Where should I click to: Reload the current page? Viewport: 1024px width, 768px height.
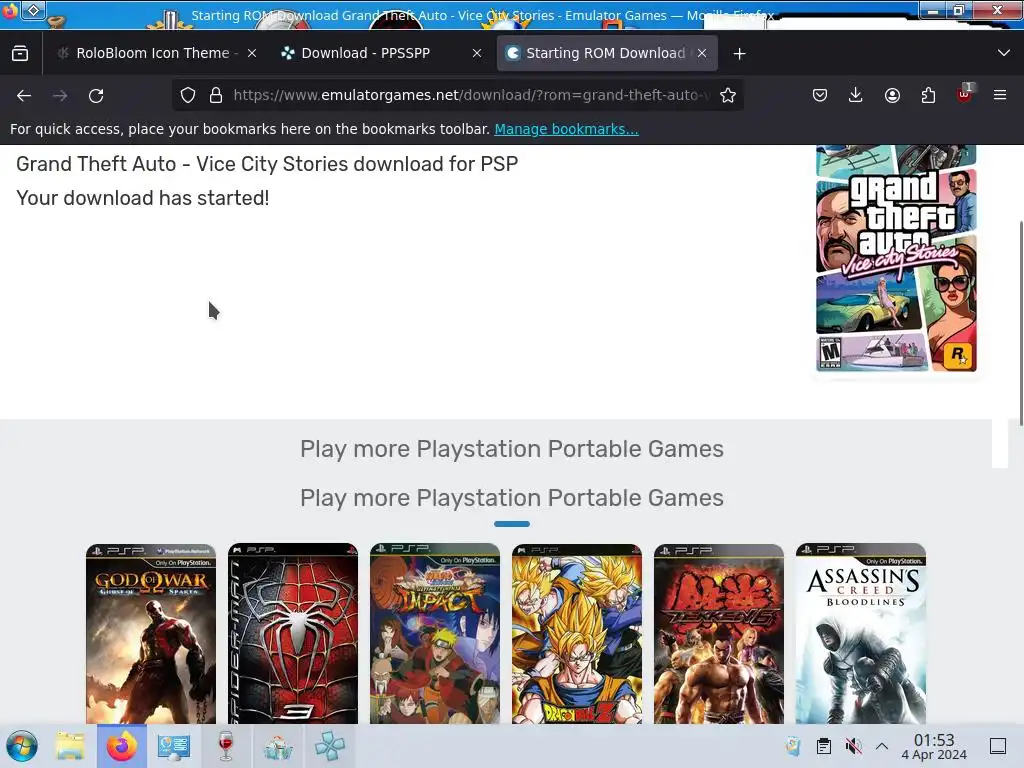[96, 95]
